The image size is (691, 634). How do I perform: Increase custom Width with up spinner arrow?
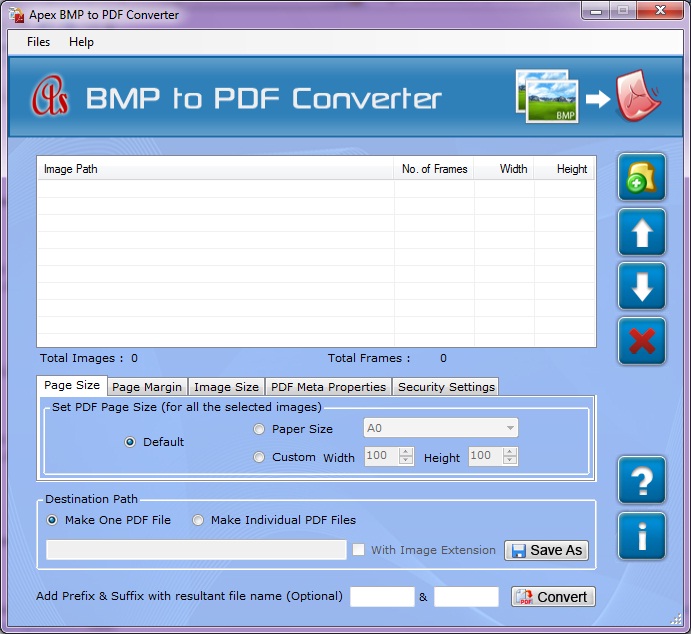(x=405, y=452)
